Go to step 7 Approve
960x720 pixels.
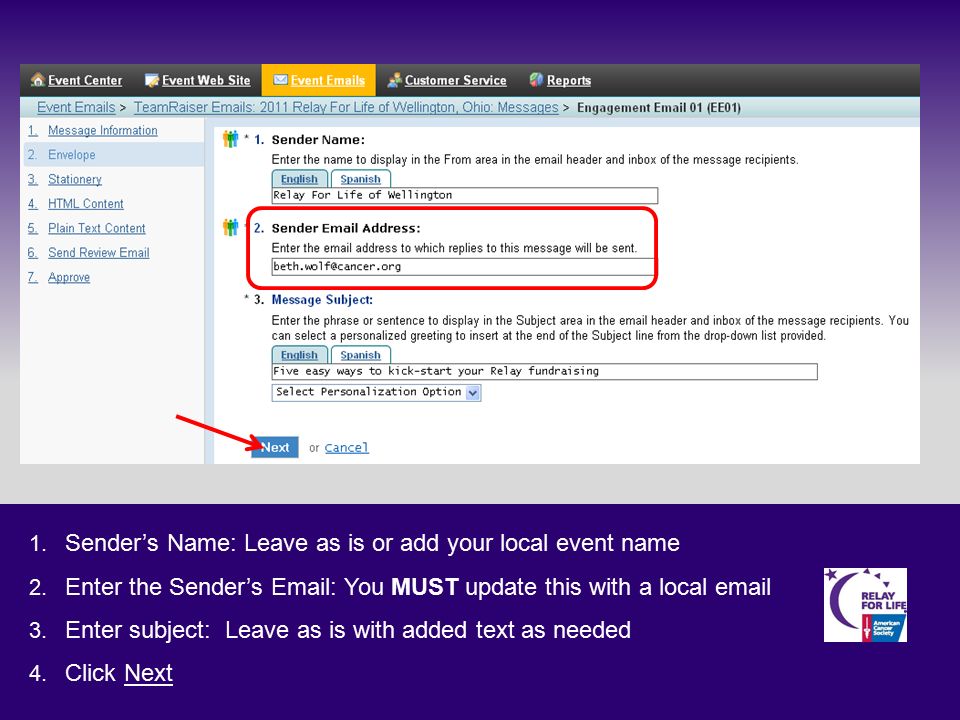click(69, 277)
